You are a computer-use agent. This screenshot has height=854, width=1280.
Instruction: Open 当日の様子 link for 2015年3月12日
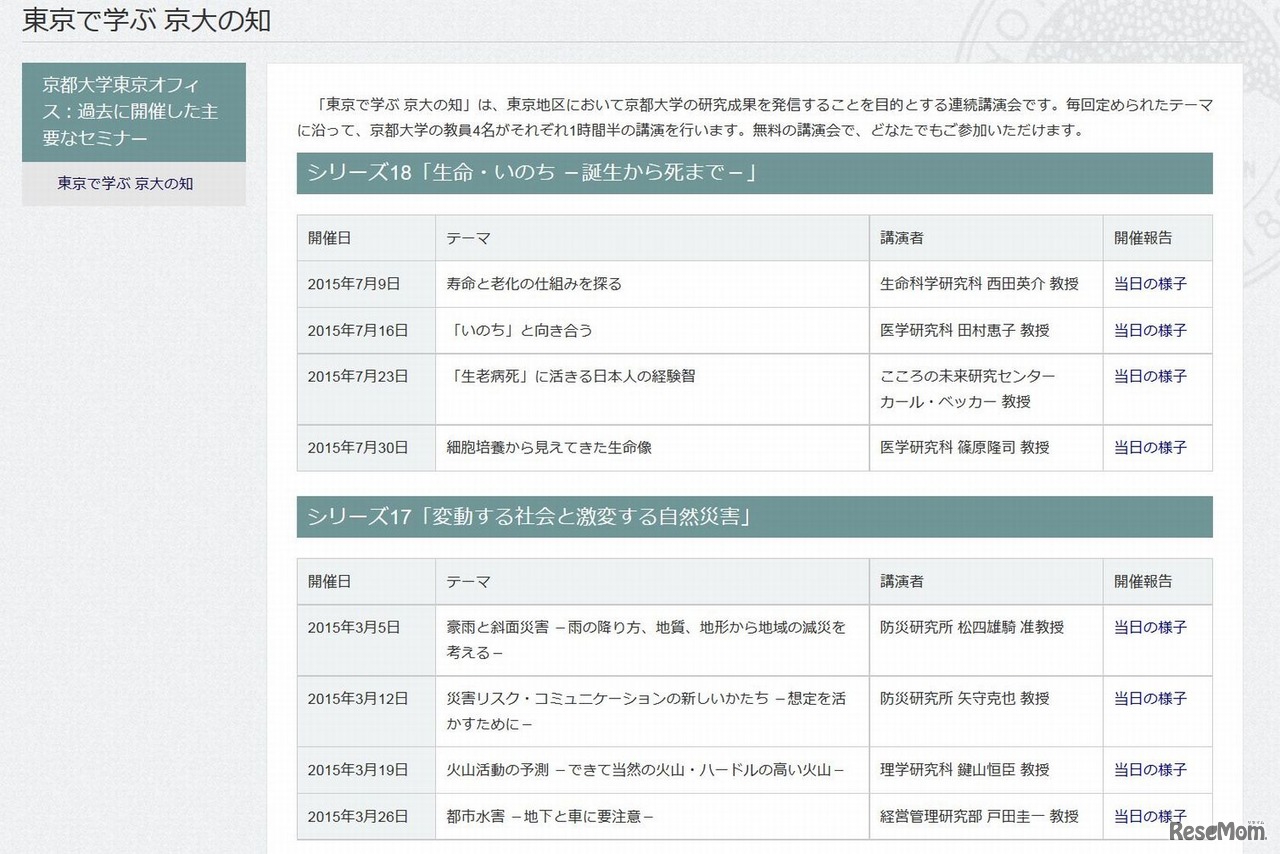(1150, 698)
